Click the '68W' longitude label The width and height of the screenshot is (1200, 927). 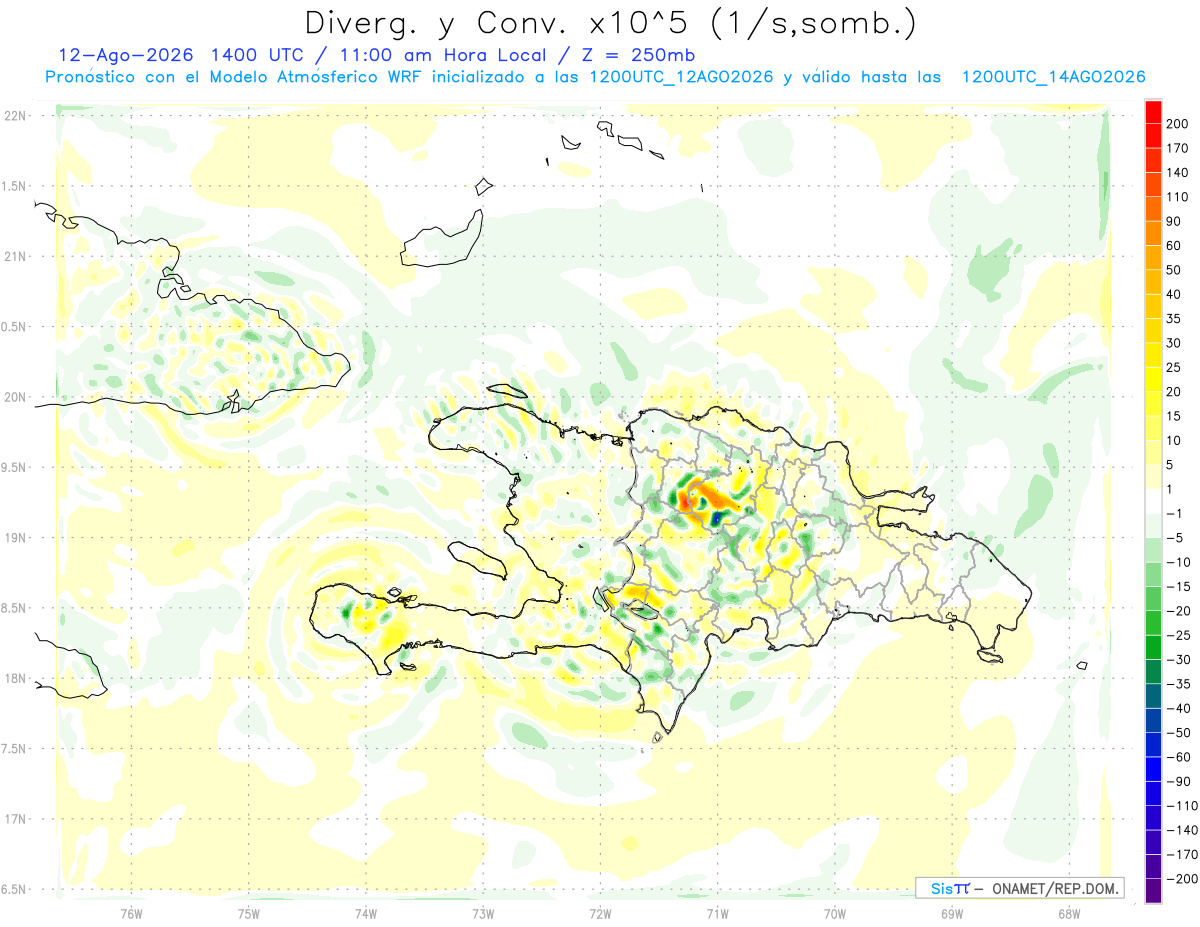coord(1068,913)
